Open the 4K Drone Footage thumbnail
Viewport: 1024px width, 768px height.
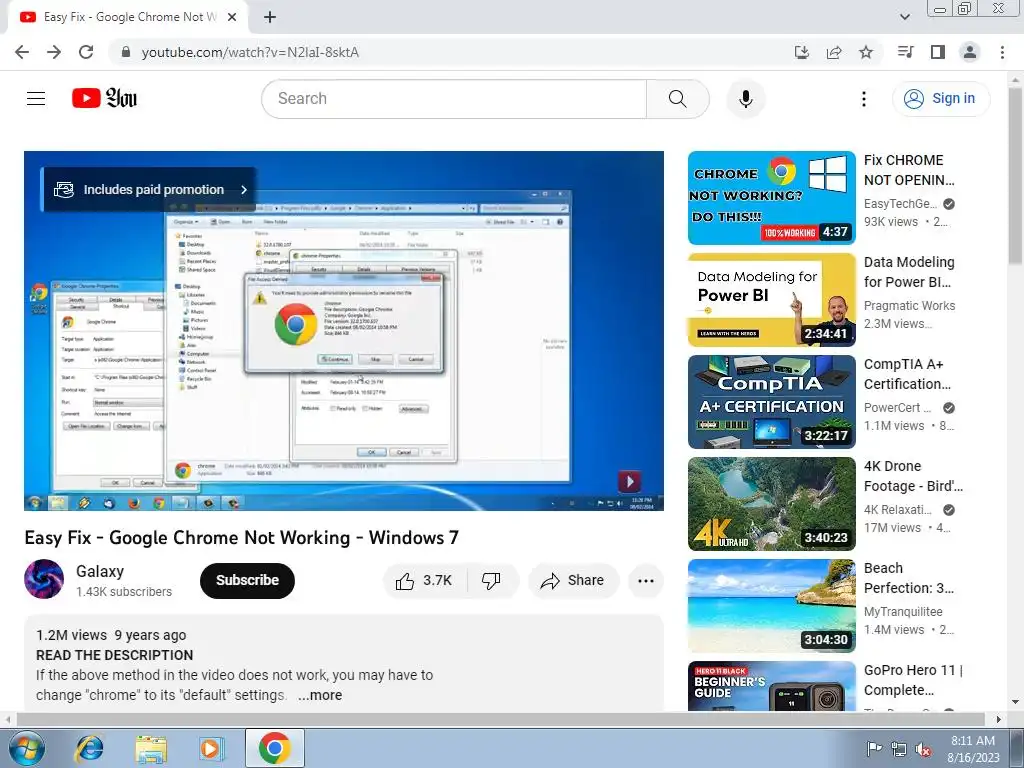click(771, 504)
